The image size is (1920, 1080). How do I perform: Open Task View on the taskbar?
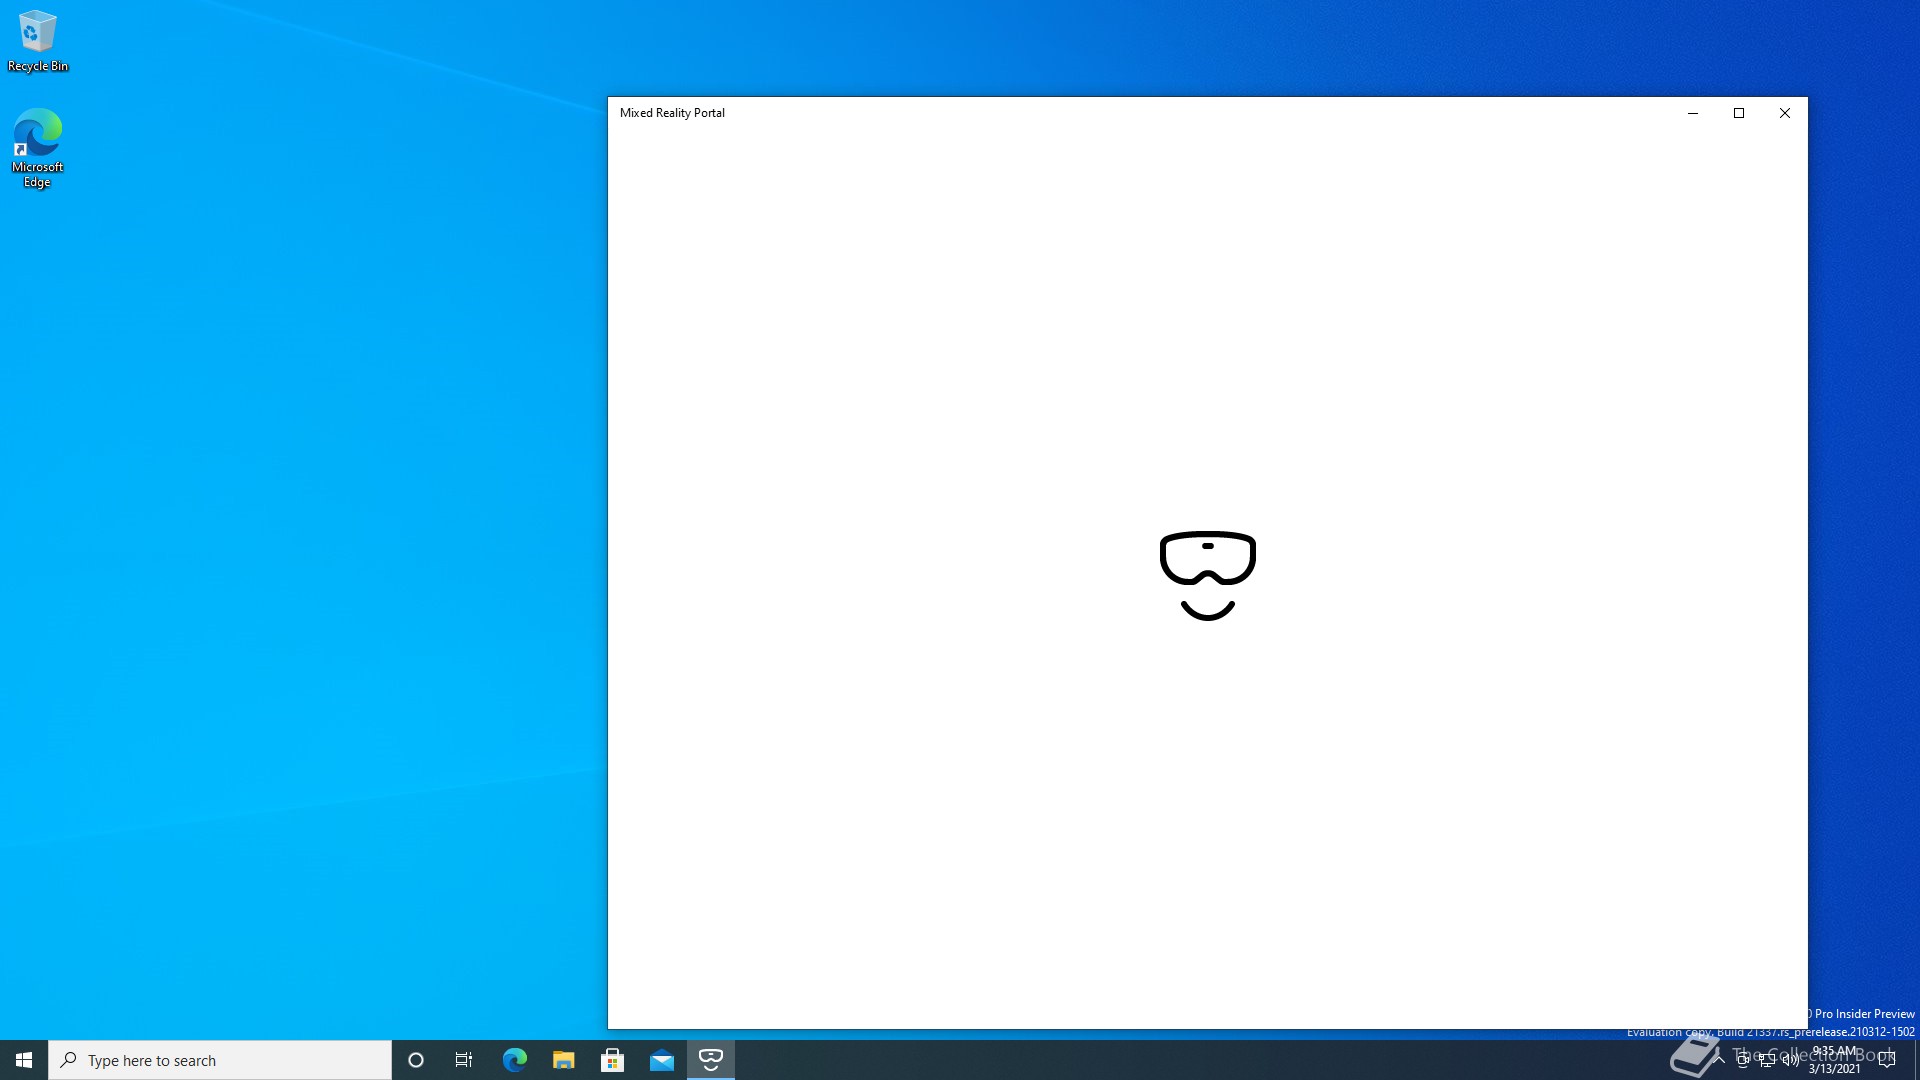point(464,1060)
